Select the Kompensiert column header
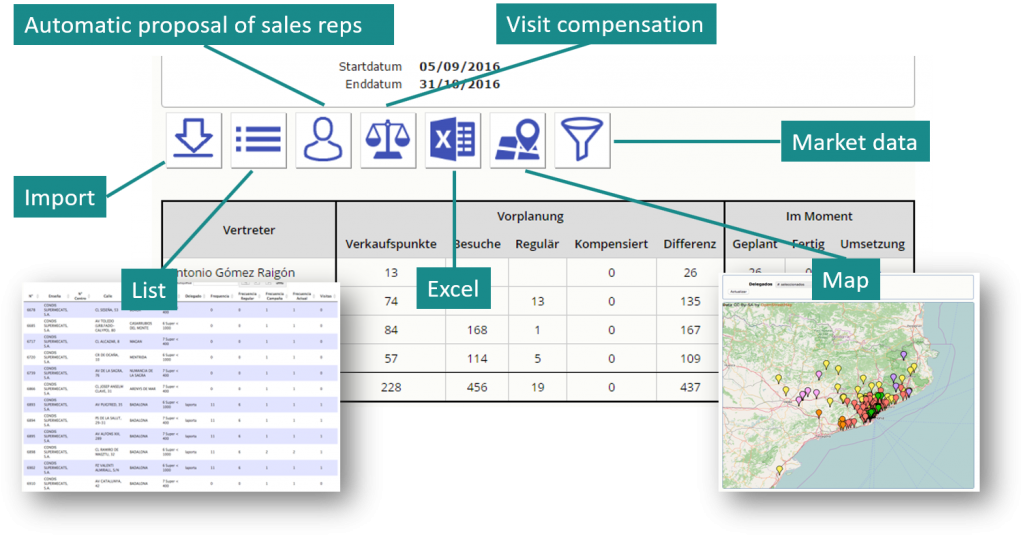The image size is (1024, 536). click(x=611, y=244)
